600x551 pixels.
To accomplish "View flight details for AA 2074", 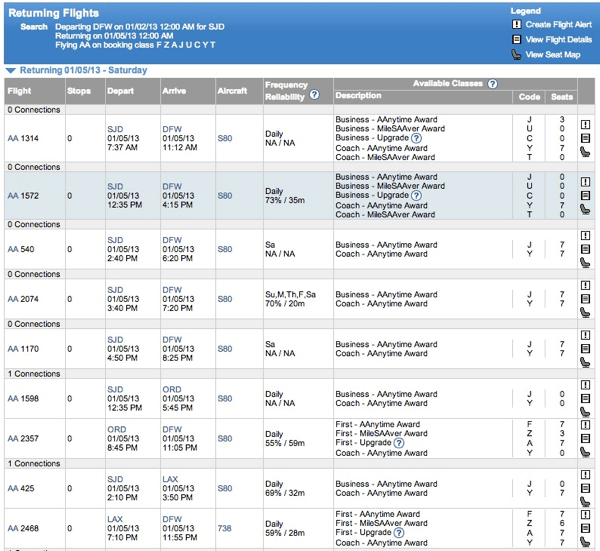I will coord(585,299).
